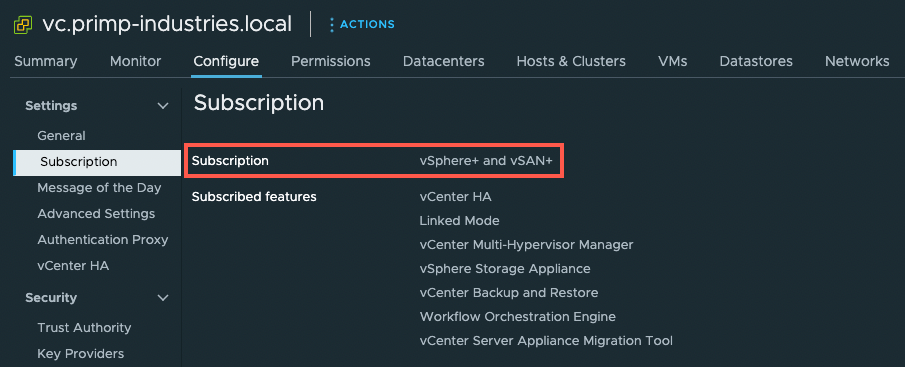905x367 pixels.
Task: Collapse the Settings section chevron
Action: (x=163, y=106)
